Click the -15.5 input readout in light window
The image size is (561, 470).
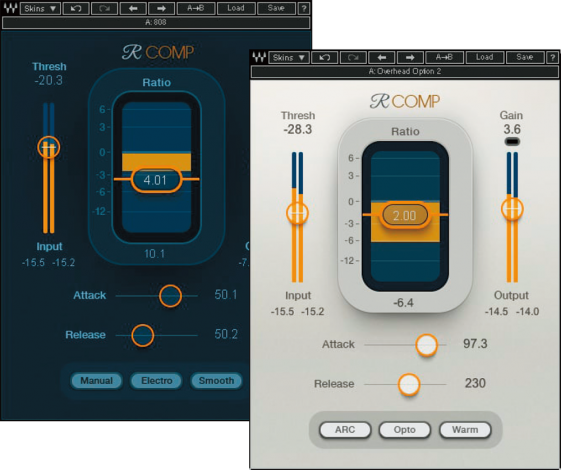(x=282, y=312)
